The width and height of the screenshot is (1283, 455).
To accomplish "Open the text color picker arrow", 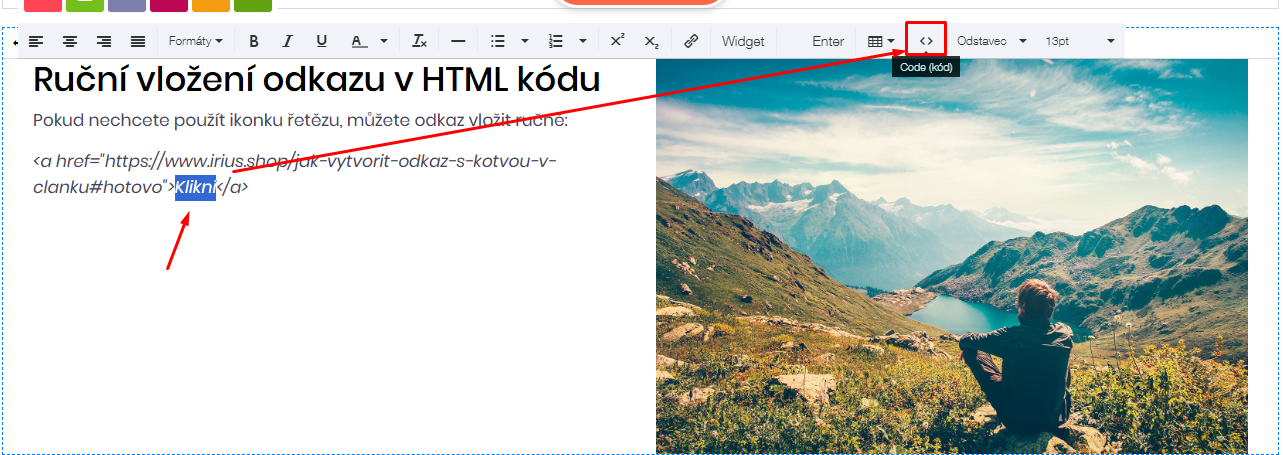I will click(x=384, y=41).
